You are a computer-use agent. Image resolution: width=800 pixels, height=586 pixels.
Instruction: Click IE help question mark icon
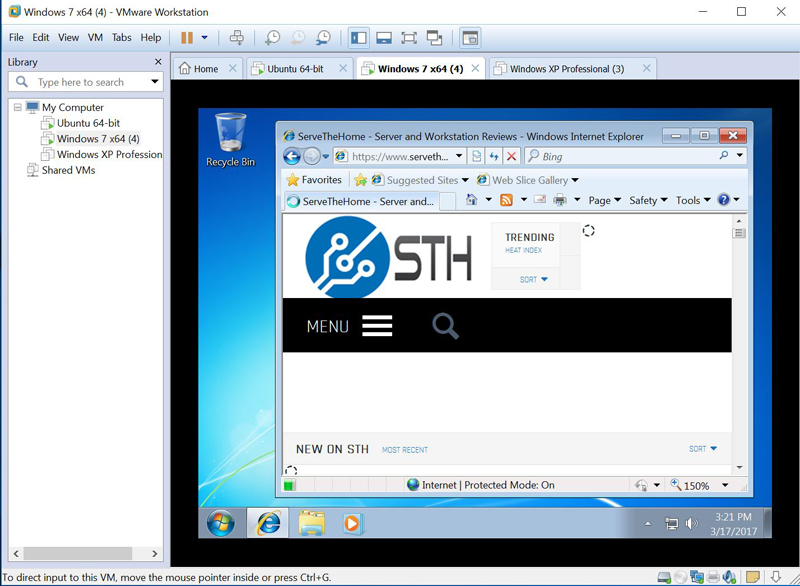pos(723,200)
